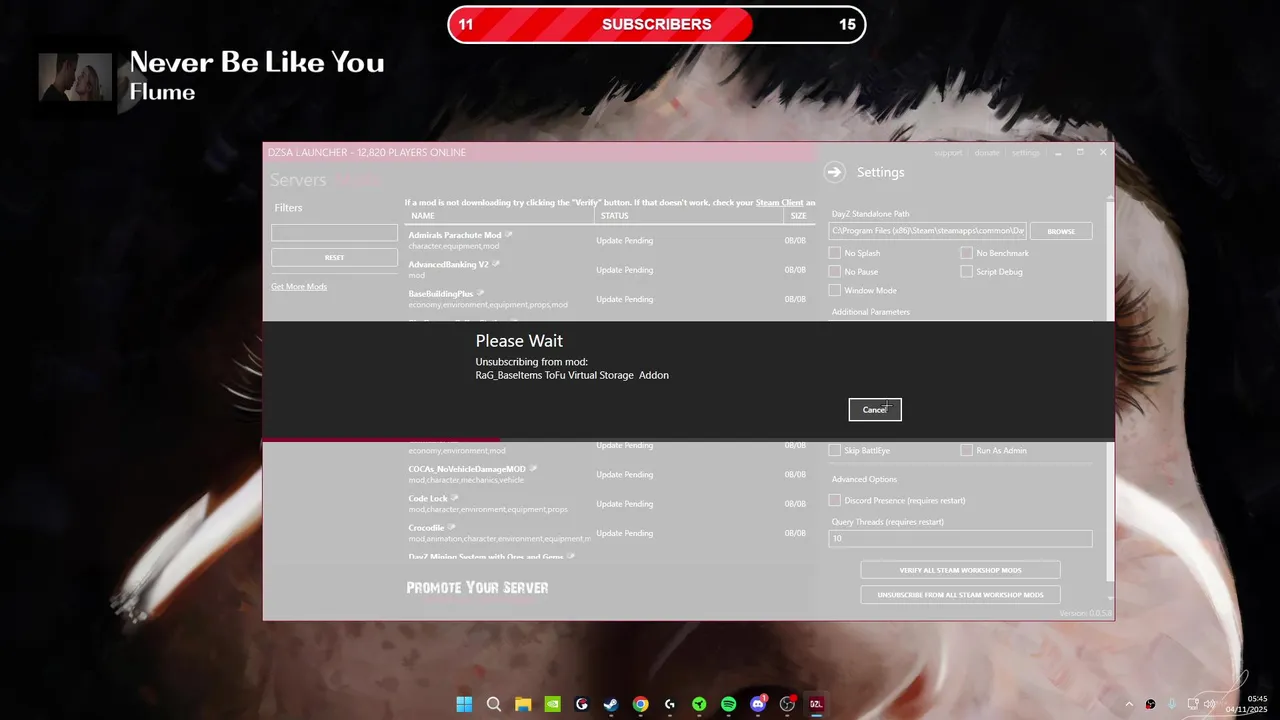Open Windows taskbar search
The image size is (1280, 720).
[493, 704]
